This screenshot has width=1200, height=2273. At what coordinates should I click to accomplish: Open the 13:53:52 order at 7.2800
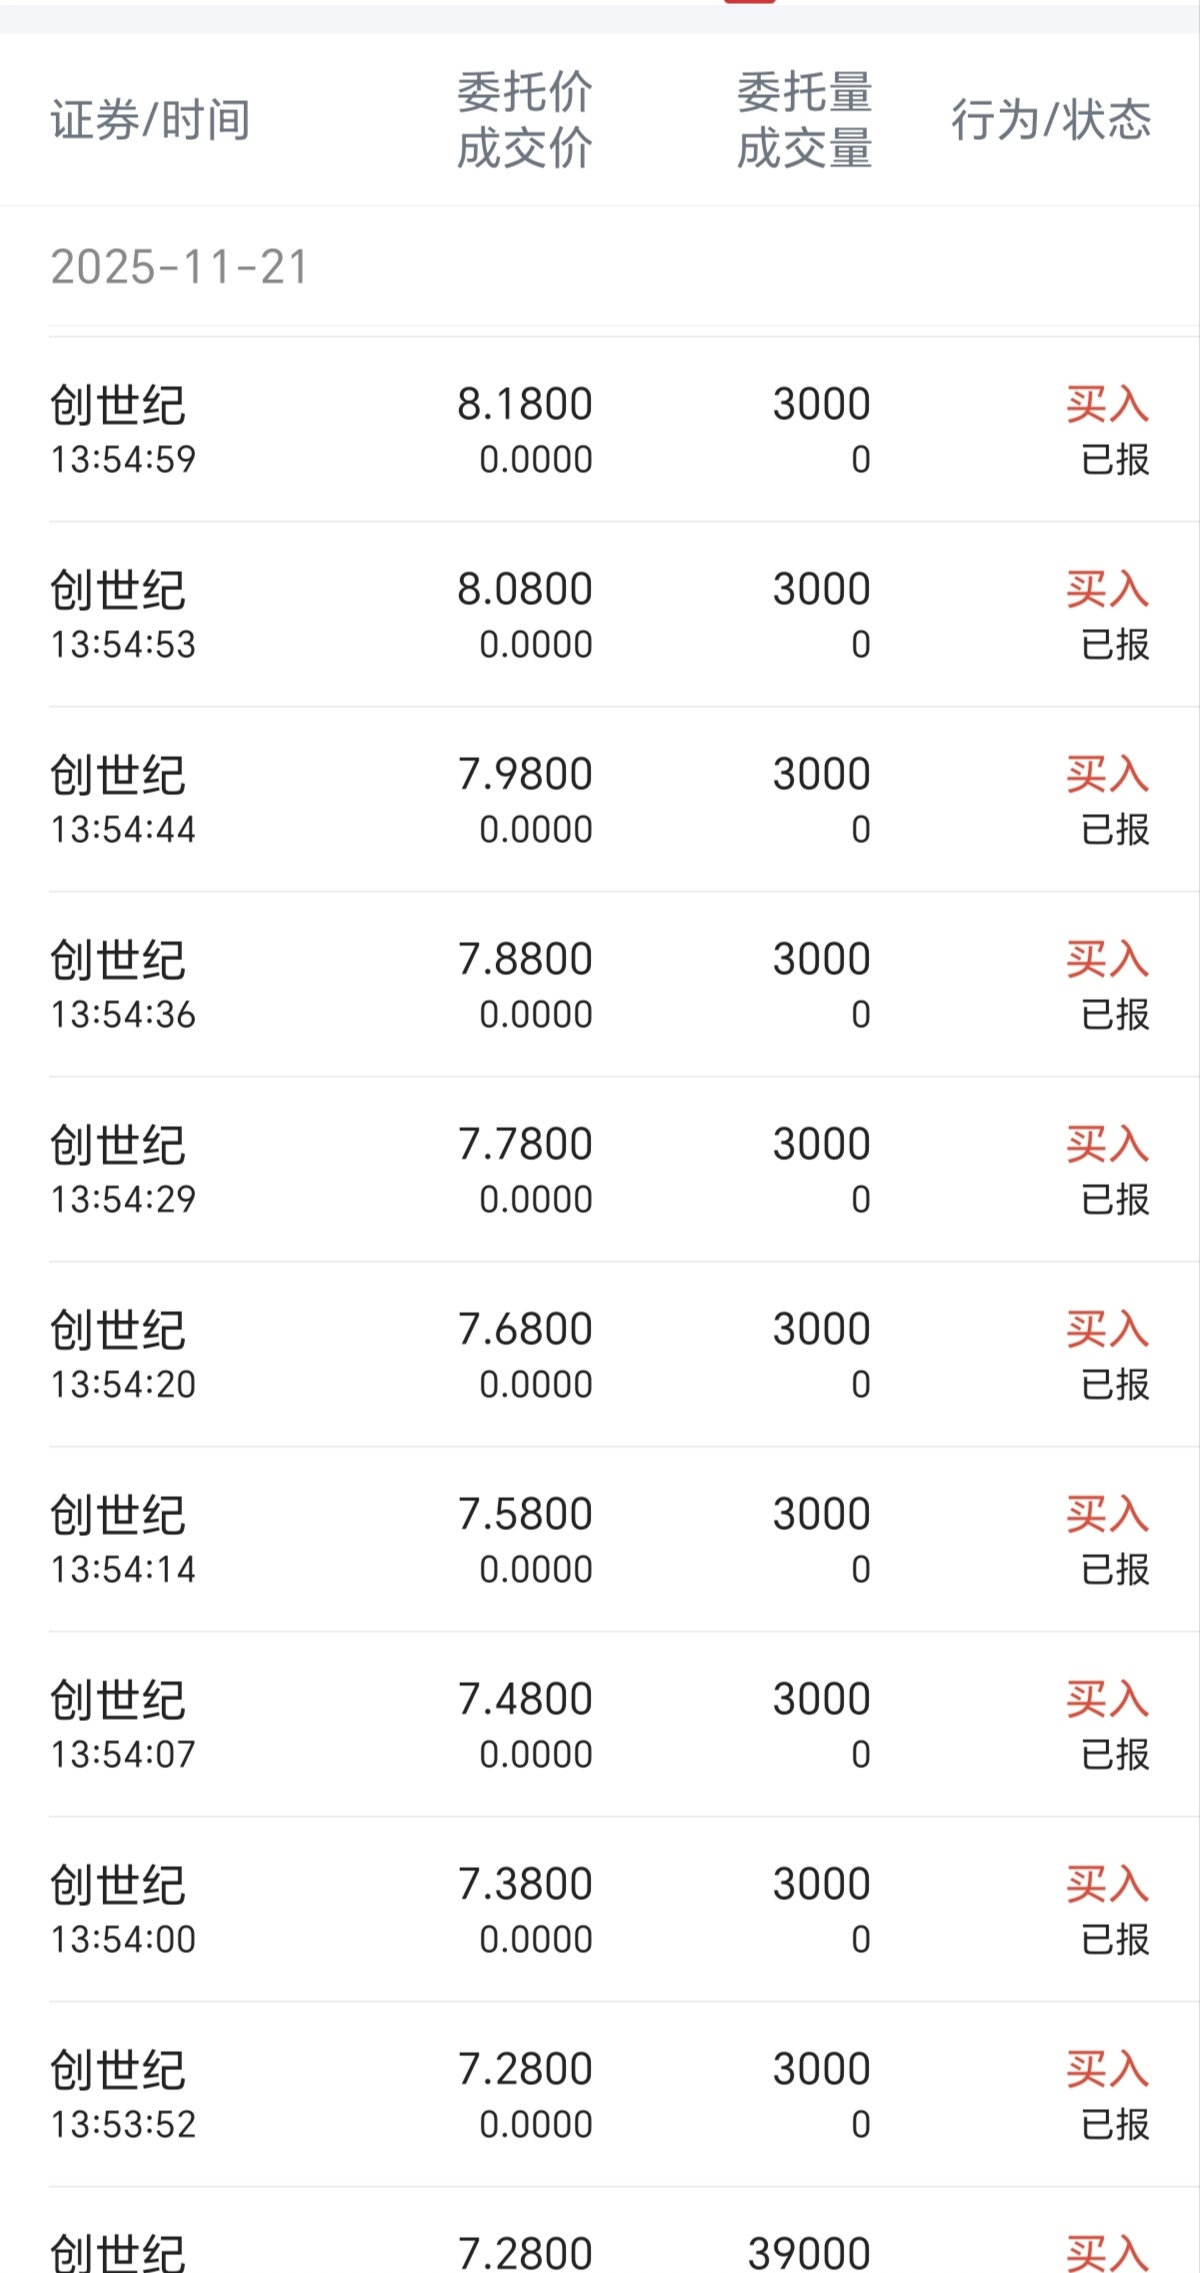pos(600,2095)
